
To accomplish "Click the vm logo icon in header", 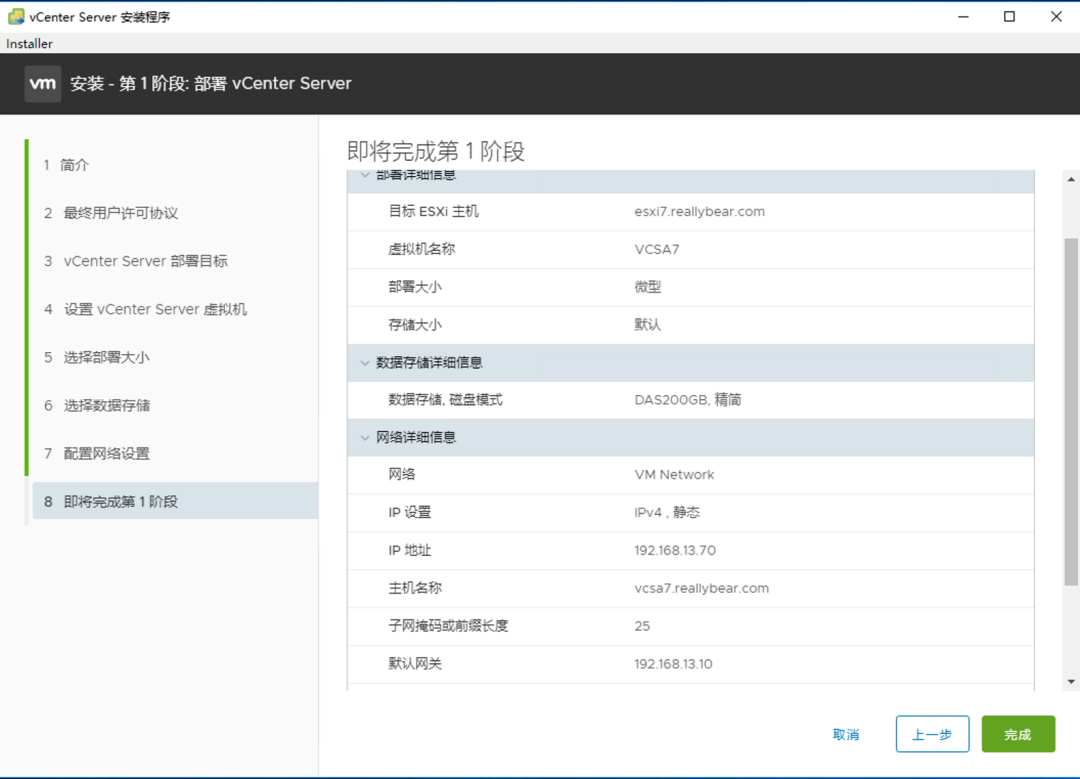I will [43, 84].
